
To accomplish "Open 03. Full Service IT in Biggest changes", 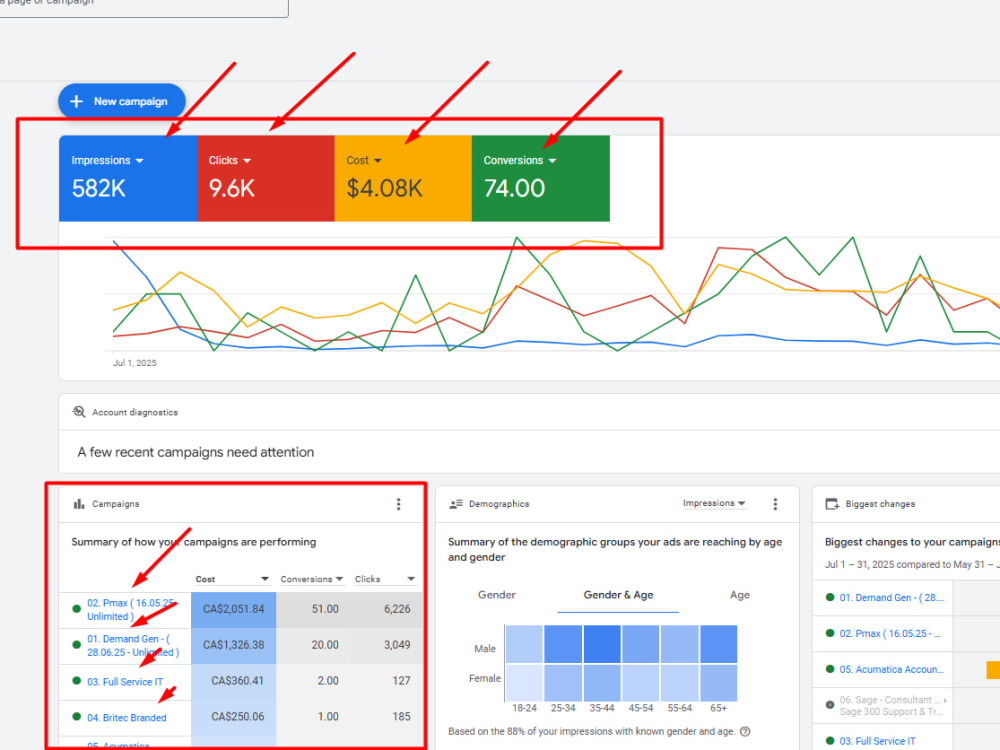I will point(878,741).
